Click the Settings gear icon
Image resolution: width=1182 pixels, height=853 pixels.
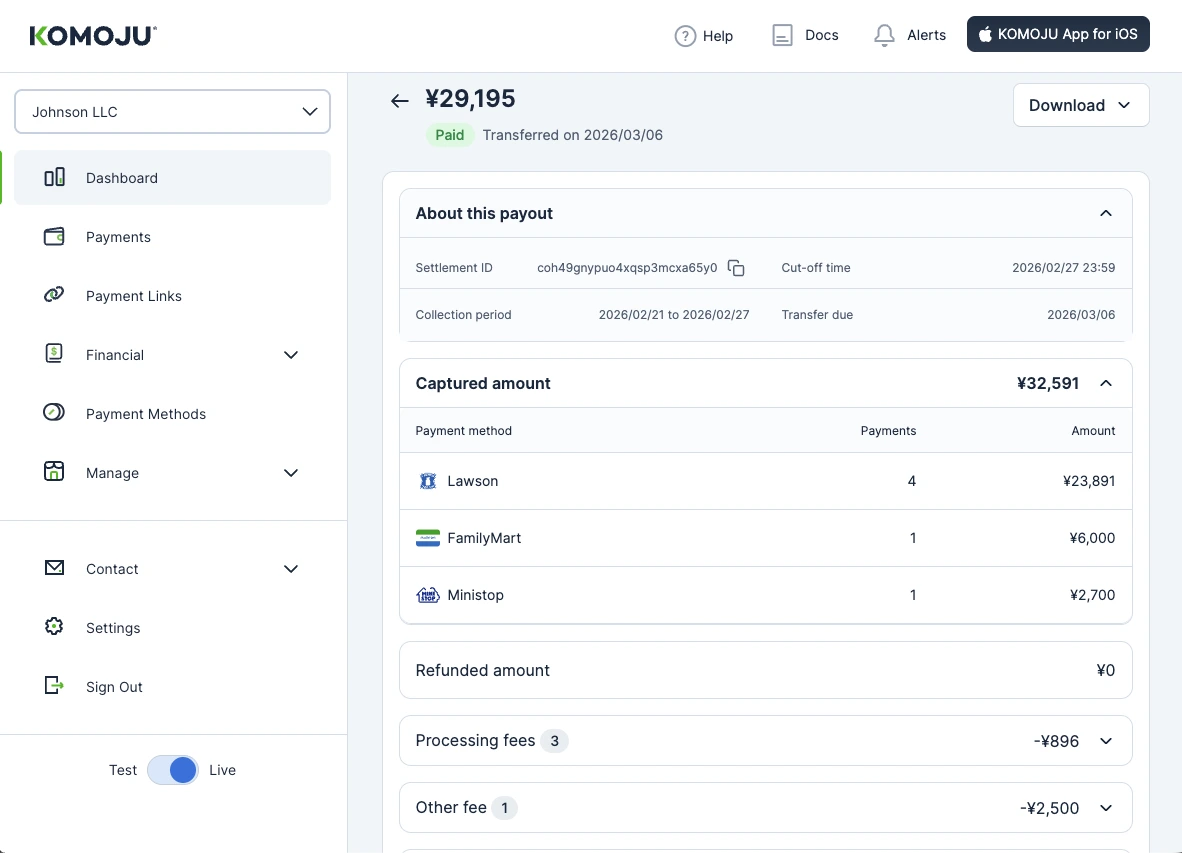coord(54,626)
